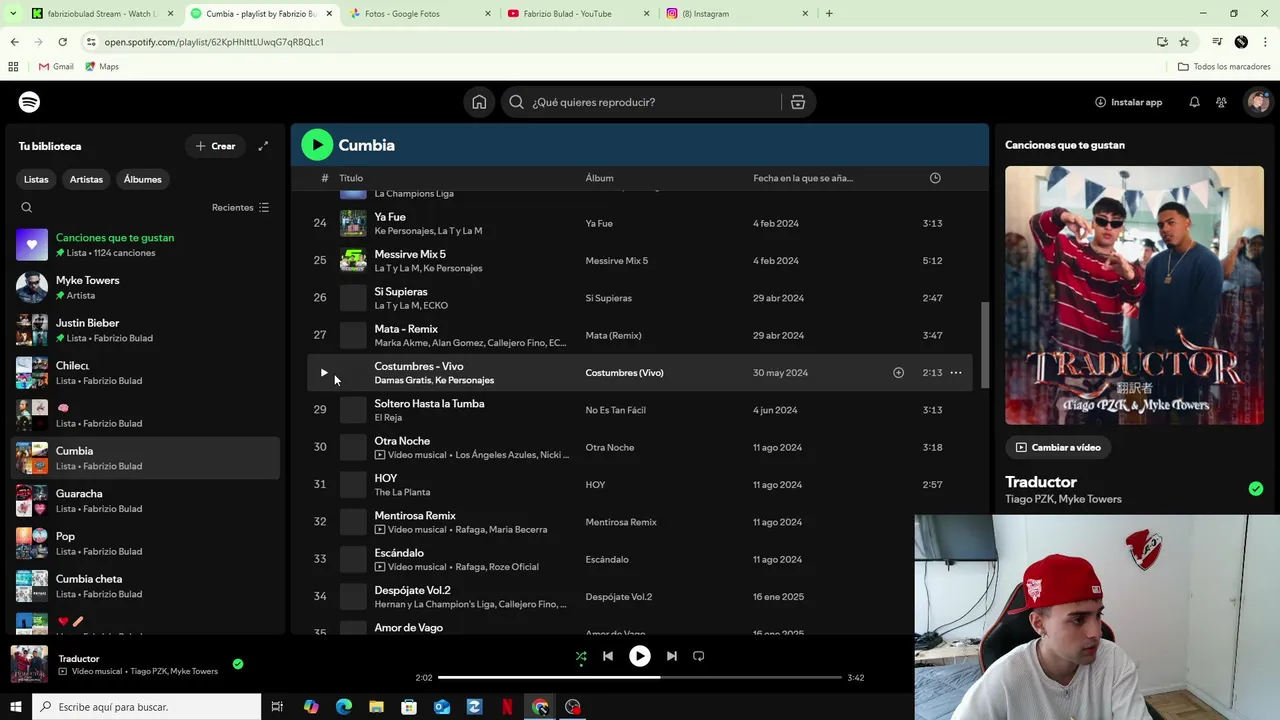The width and height of the screenshot is (1280, 720).
Task: Switch to Instagram browser tab
Action: (736, 14)
